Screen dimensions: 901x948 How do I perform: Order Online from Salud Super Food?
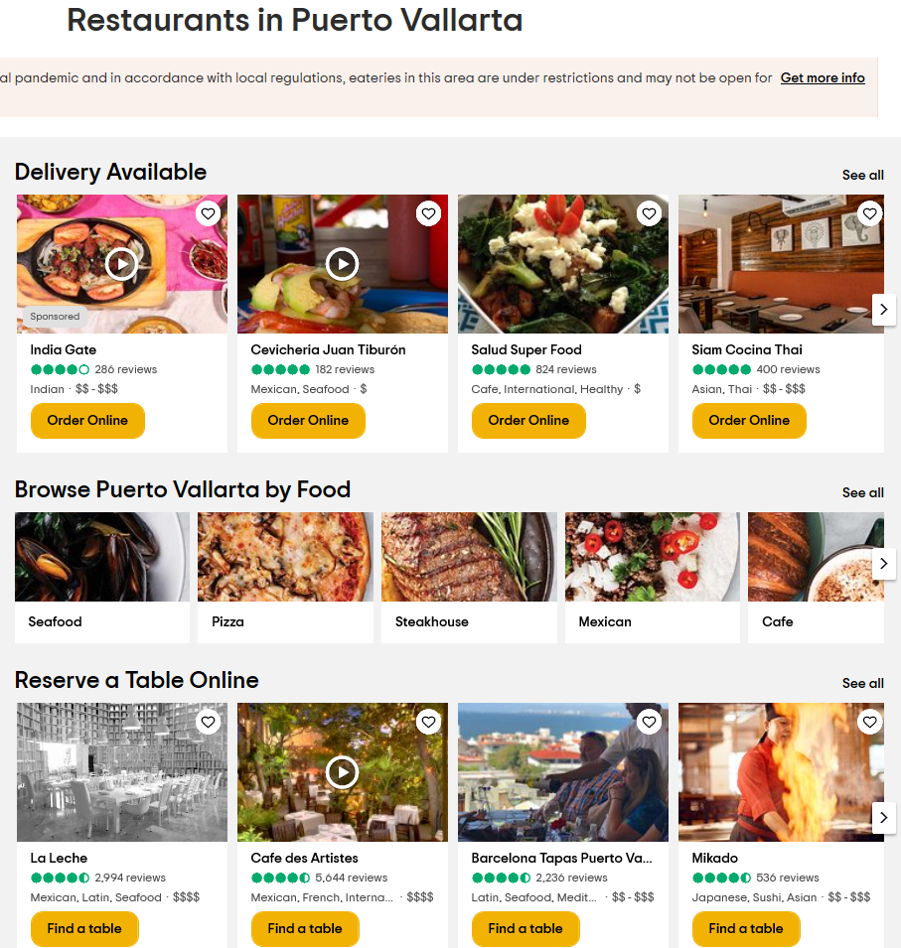[x=529, y=421]
